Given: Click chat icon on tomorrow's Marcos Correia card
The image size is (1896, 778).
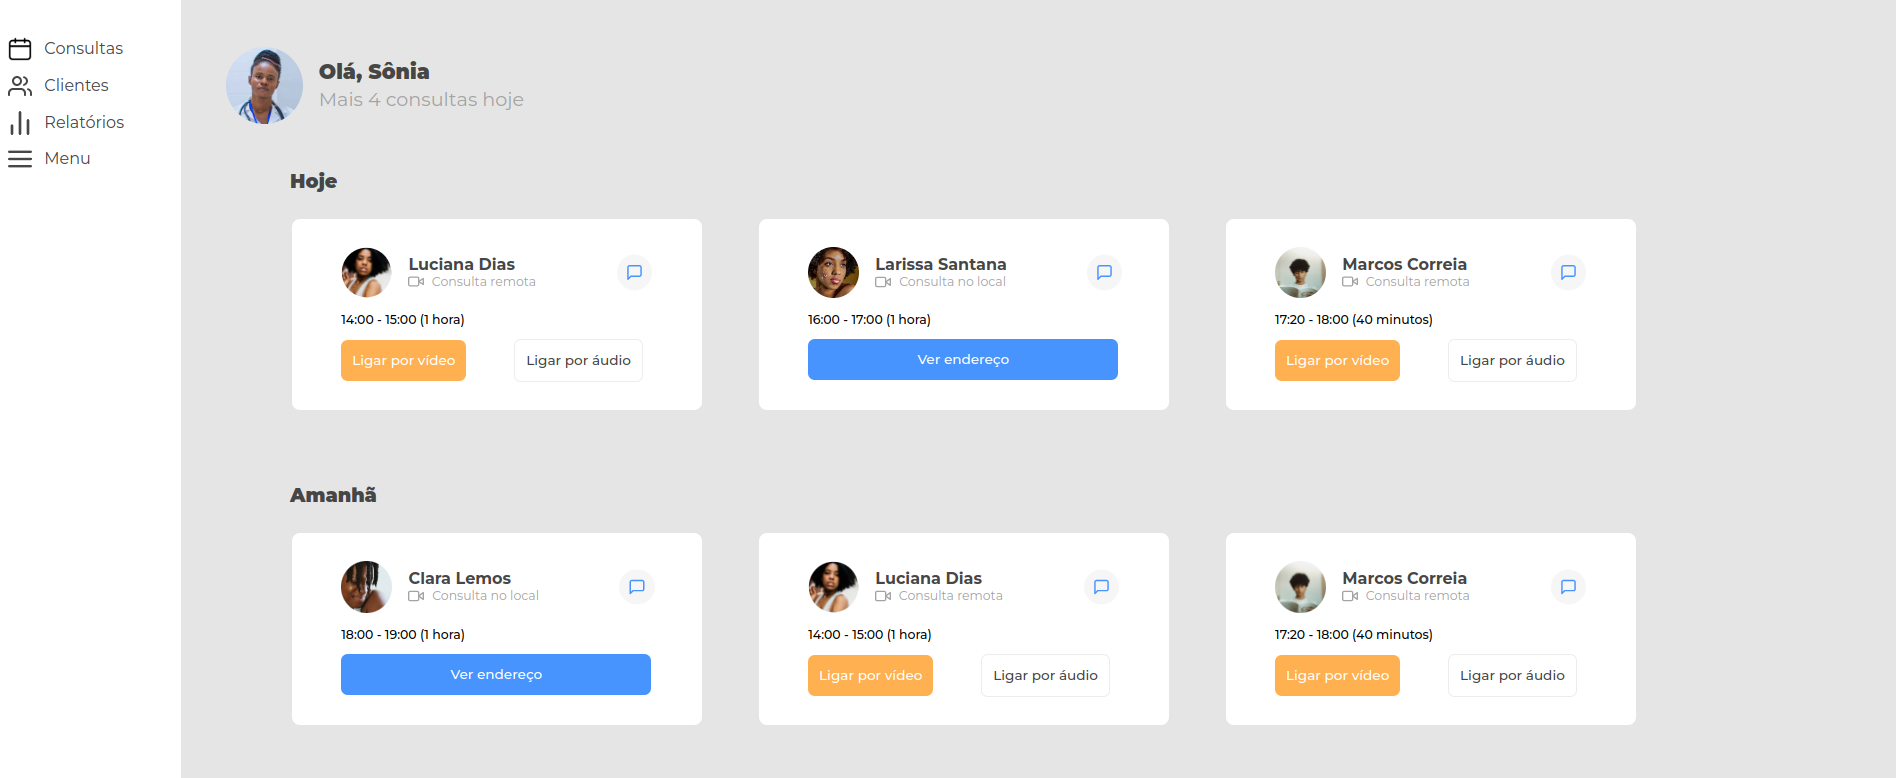Looking at the screenshot, I should coord(1568,587).
